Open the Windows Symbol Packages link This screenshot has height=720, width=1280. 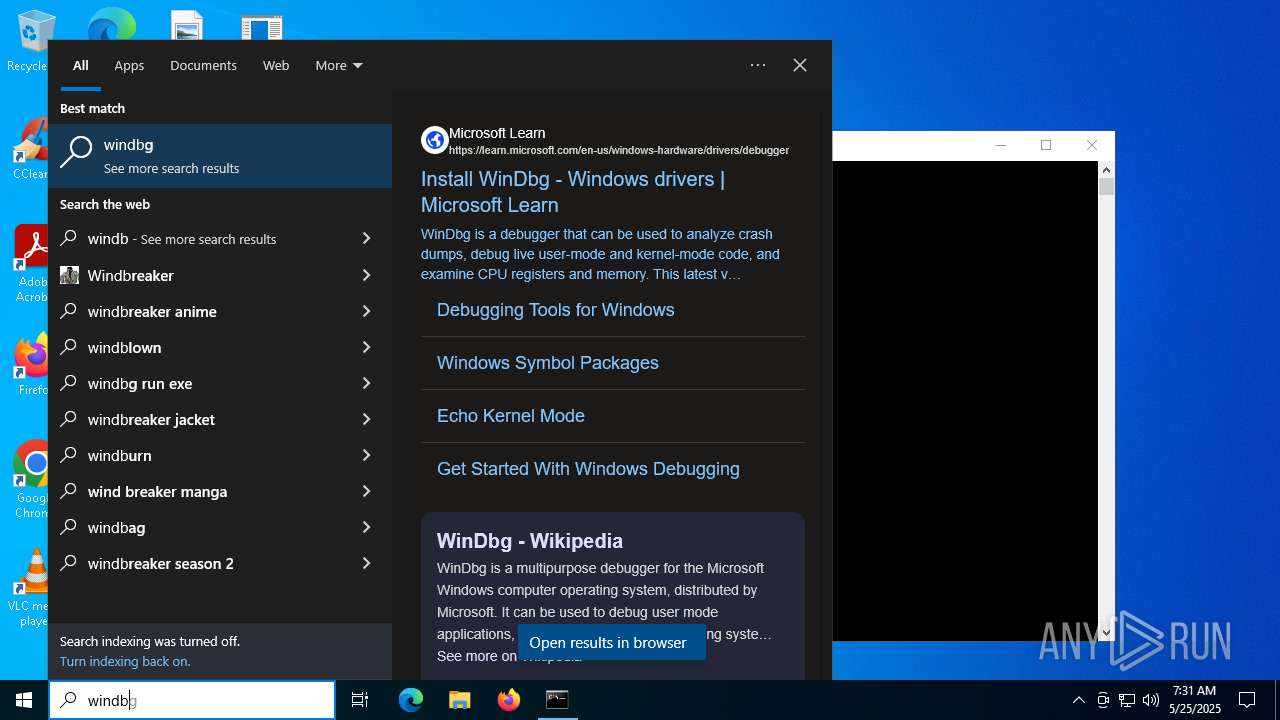(547, 363)
